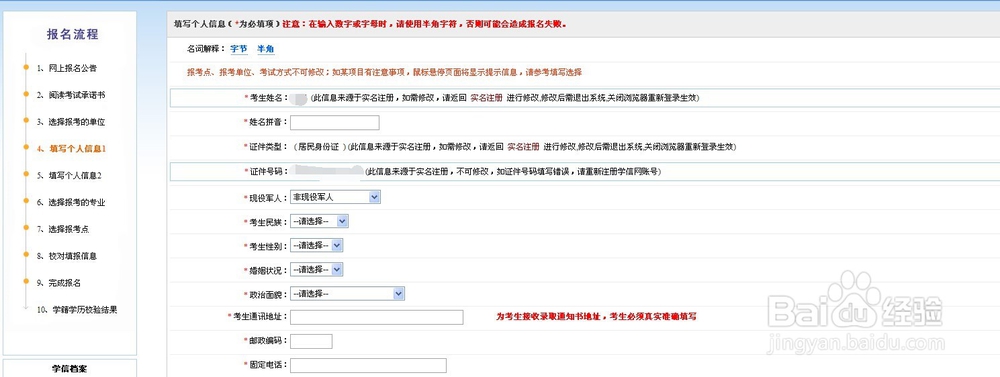Open step 7 选择报考点
1000x377 pixels.
62,229
